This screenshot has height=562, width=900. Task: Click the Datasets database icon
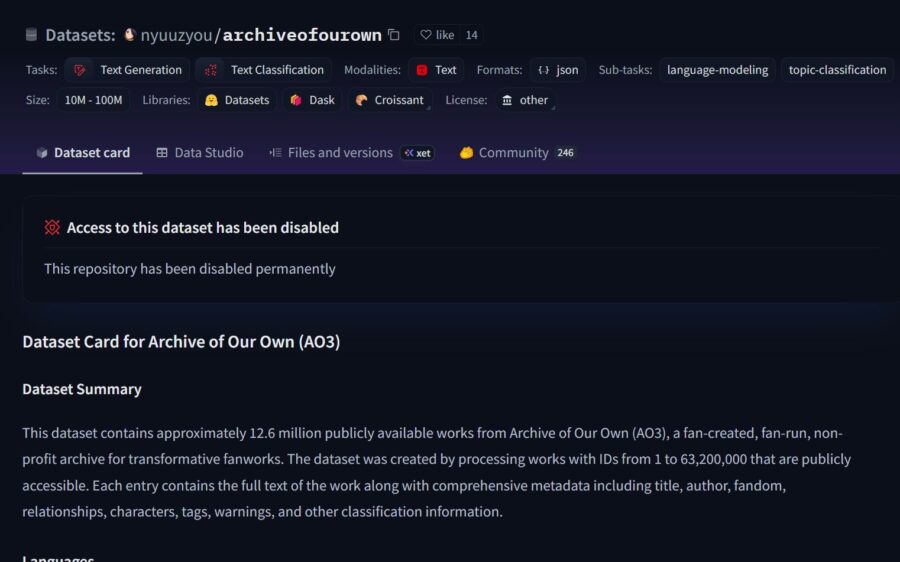(32, 35)
